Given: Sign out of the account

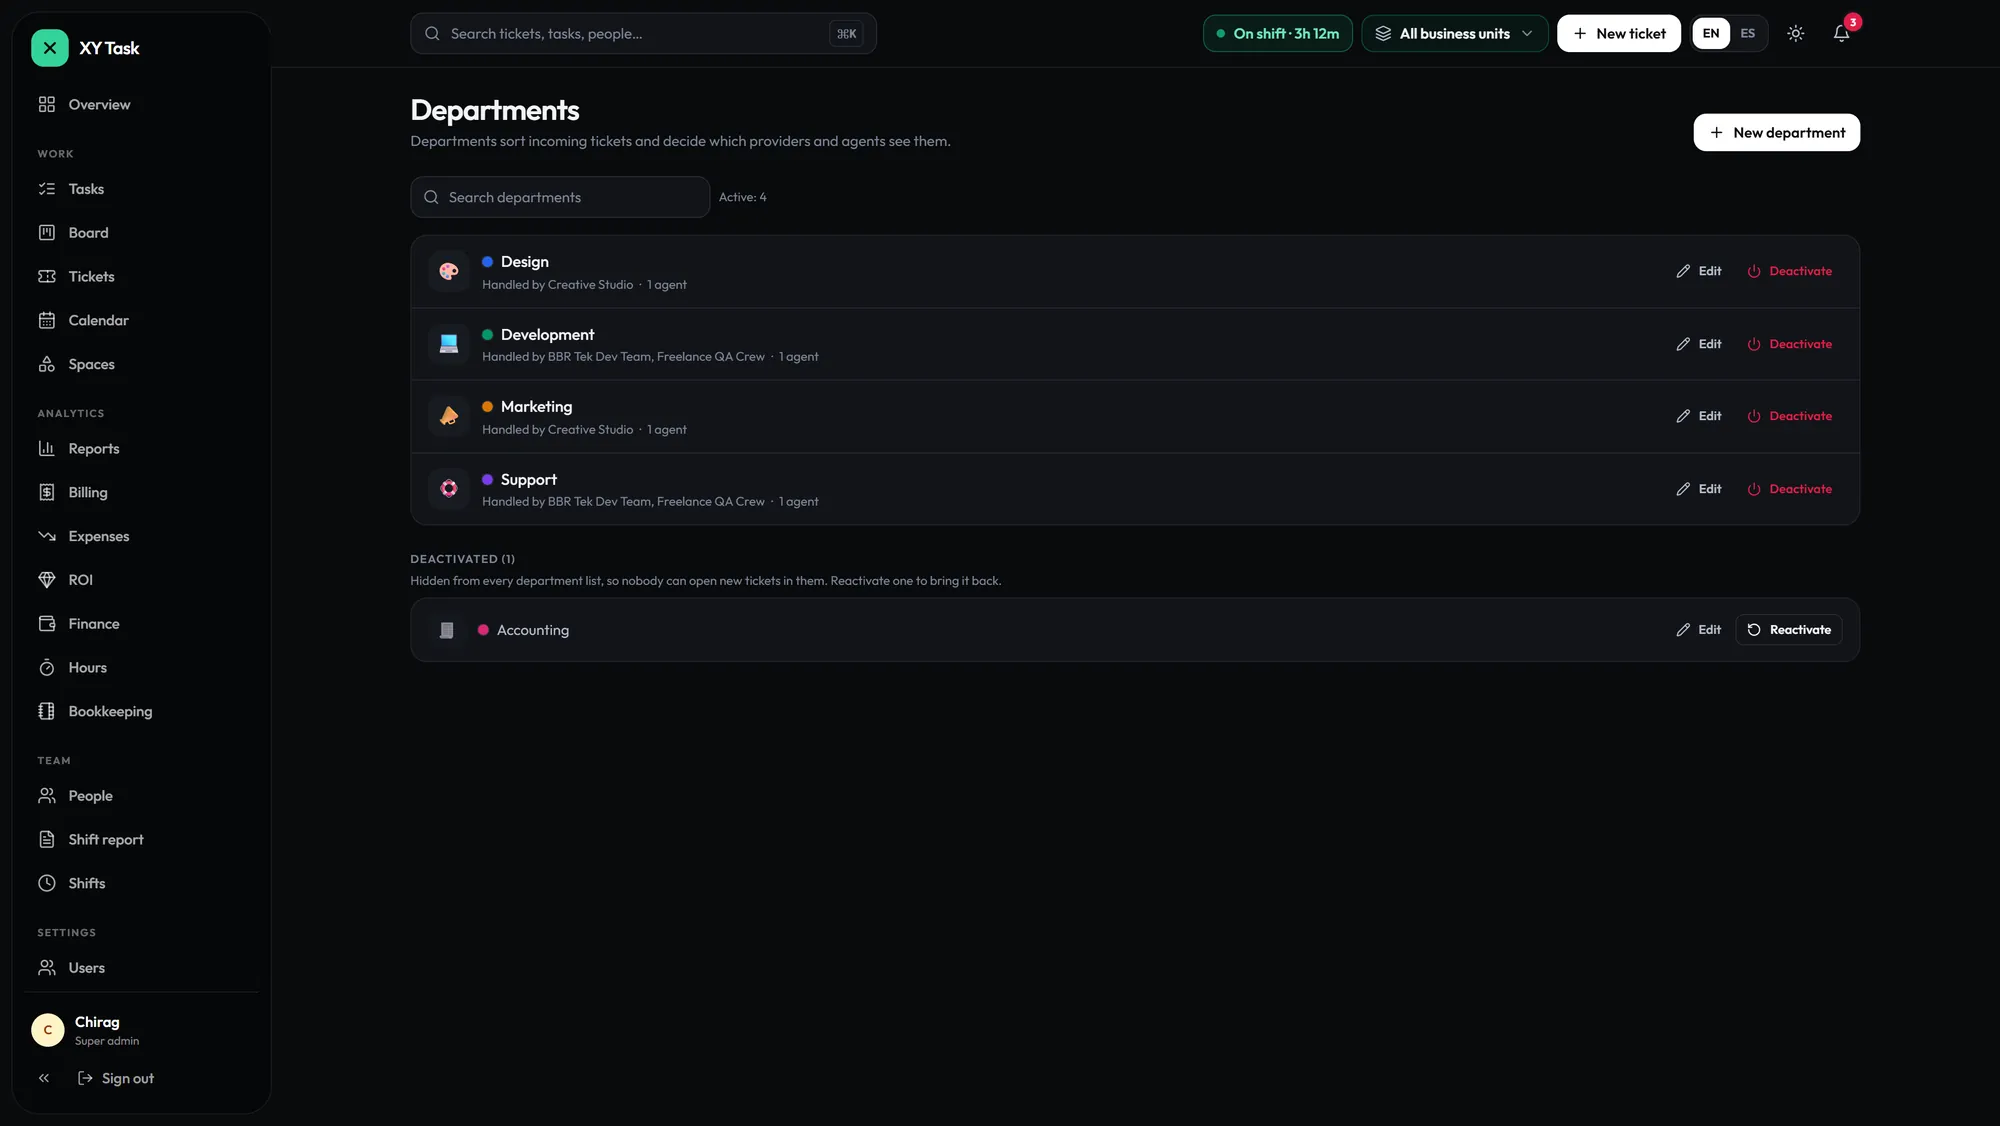Looking at the screenshot, I should [x=116, y=1078].
